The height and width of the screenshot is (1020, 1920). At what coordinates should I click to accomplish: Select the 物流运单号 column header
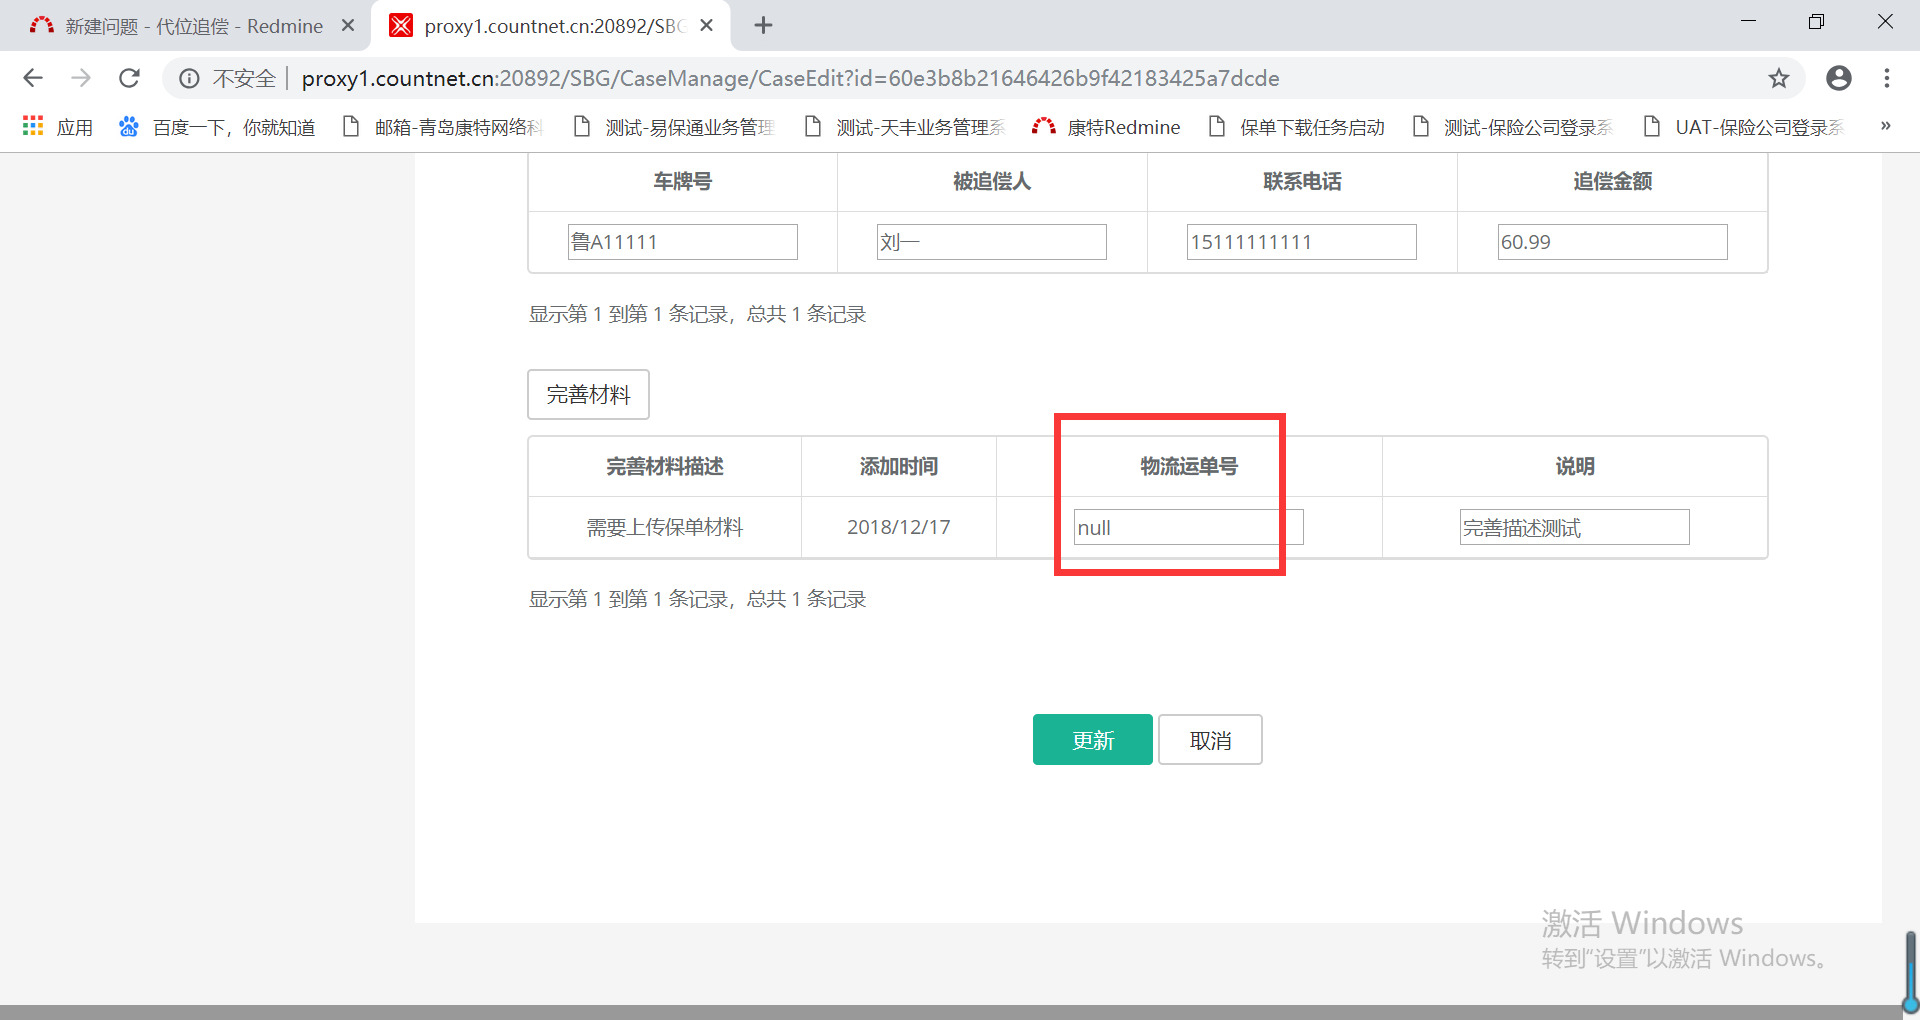pos(1189,467)
